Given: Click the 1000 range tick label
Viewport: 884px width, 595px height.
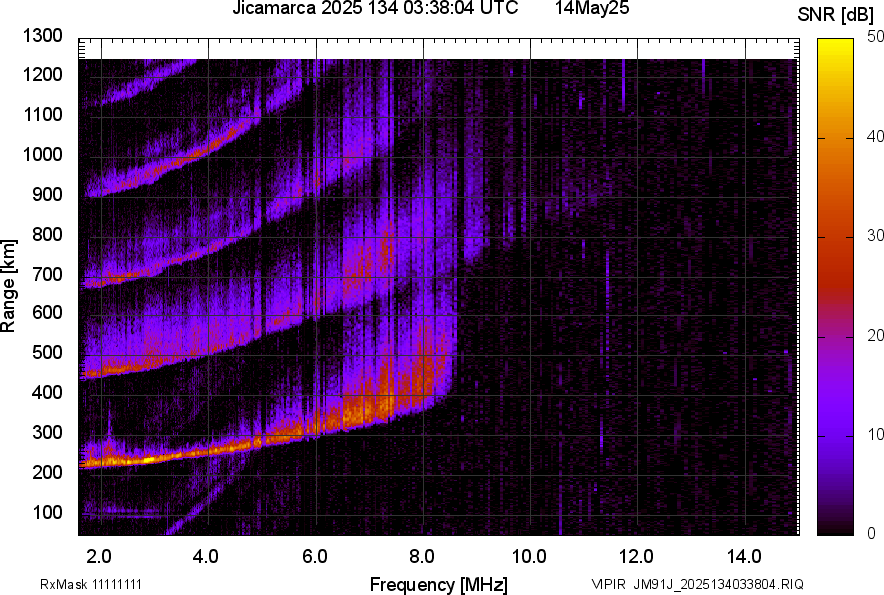Looking at the screenshot, I should 42,154.
